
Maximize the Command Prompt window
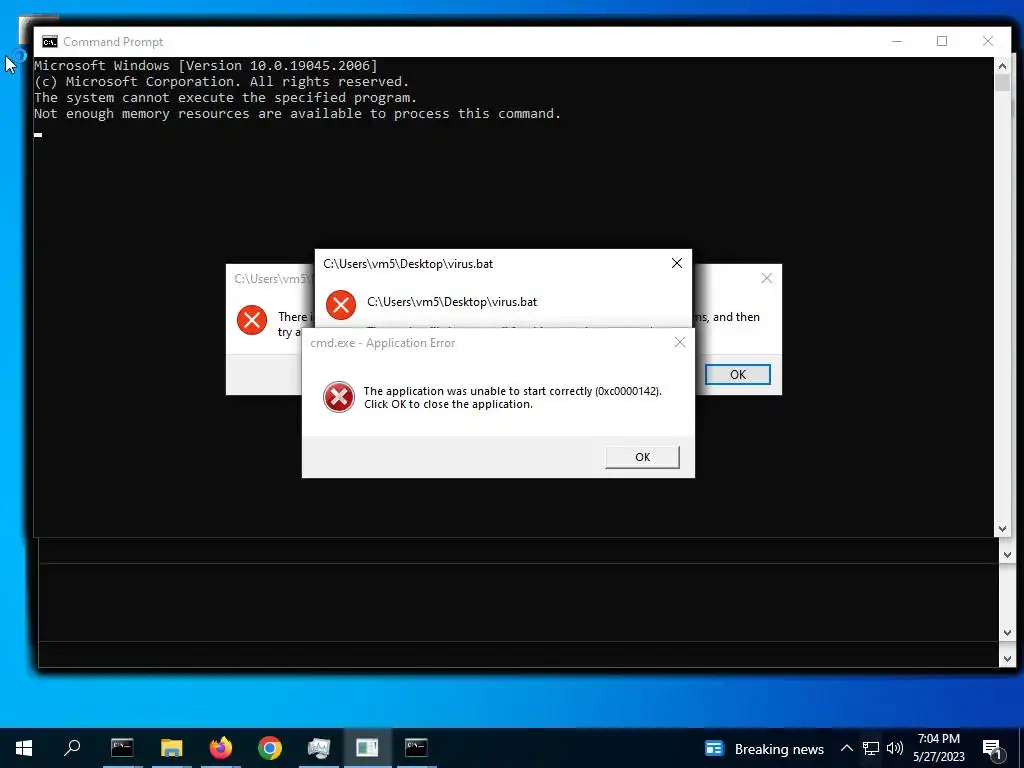[x=942, y=41]
